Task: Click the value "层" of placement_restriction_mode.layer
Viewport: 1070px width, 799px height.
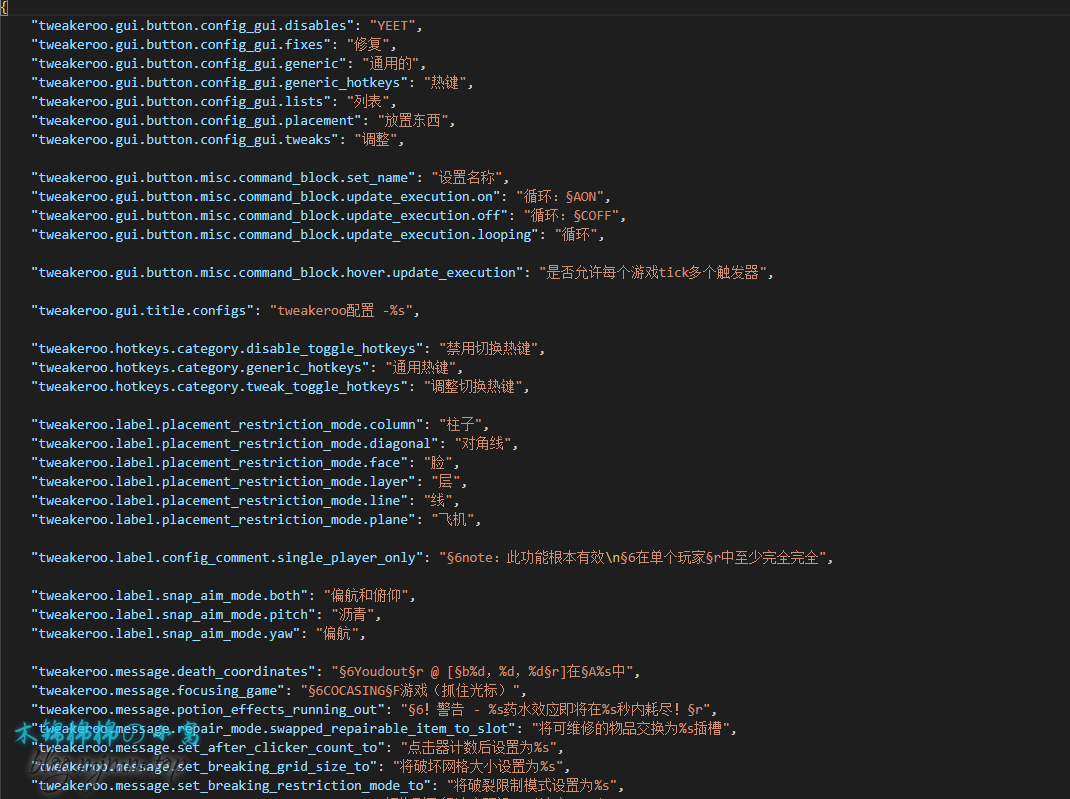Action: pos(446,482)
